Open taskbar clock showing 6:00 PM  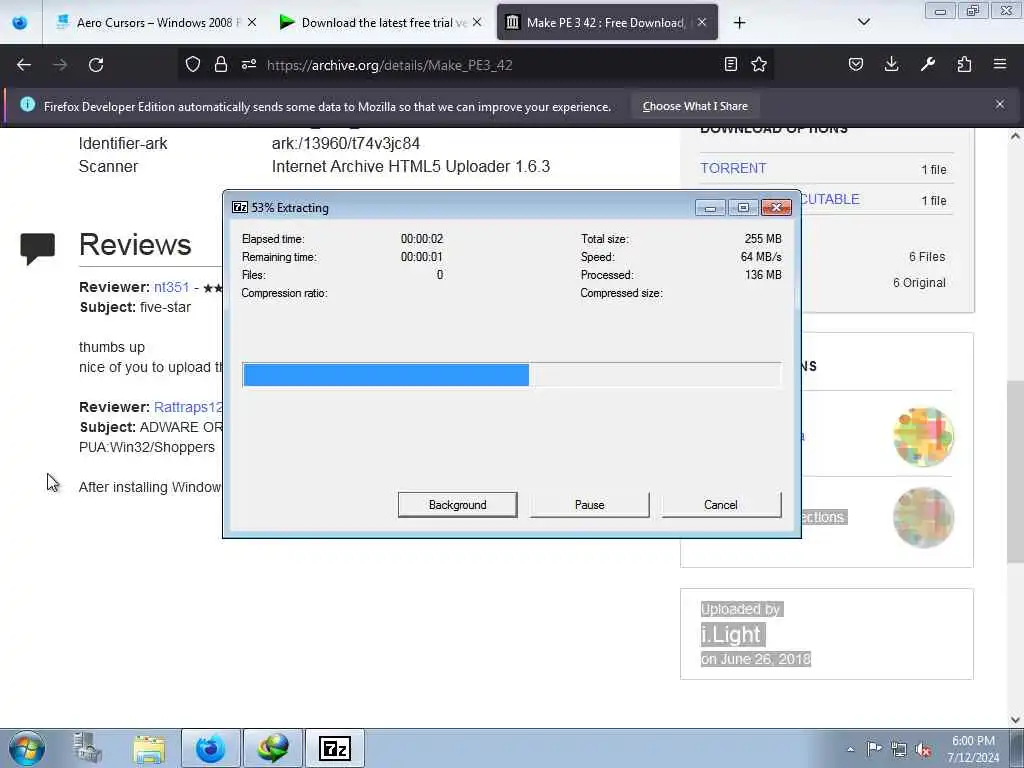click(973, 749)
